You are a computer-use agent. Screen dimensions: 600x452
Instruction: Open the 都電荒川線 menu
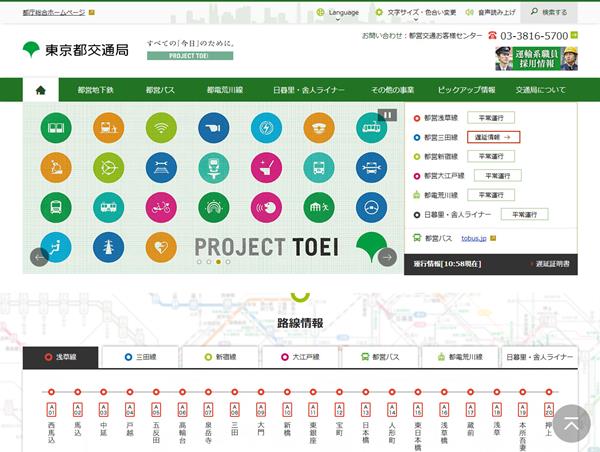tap(225, 90)
